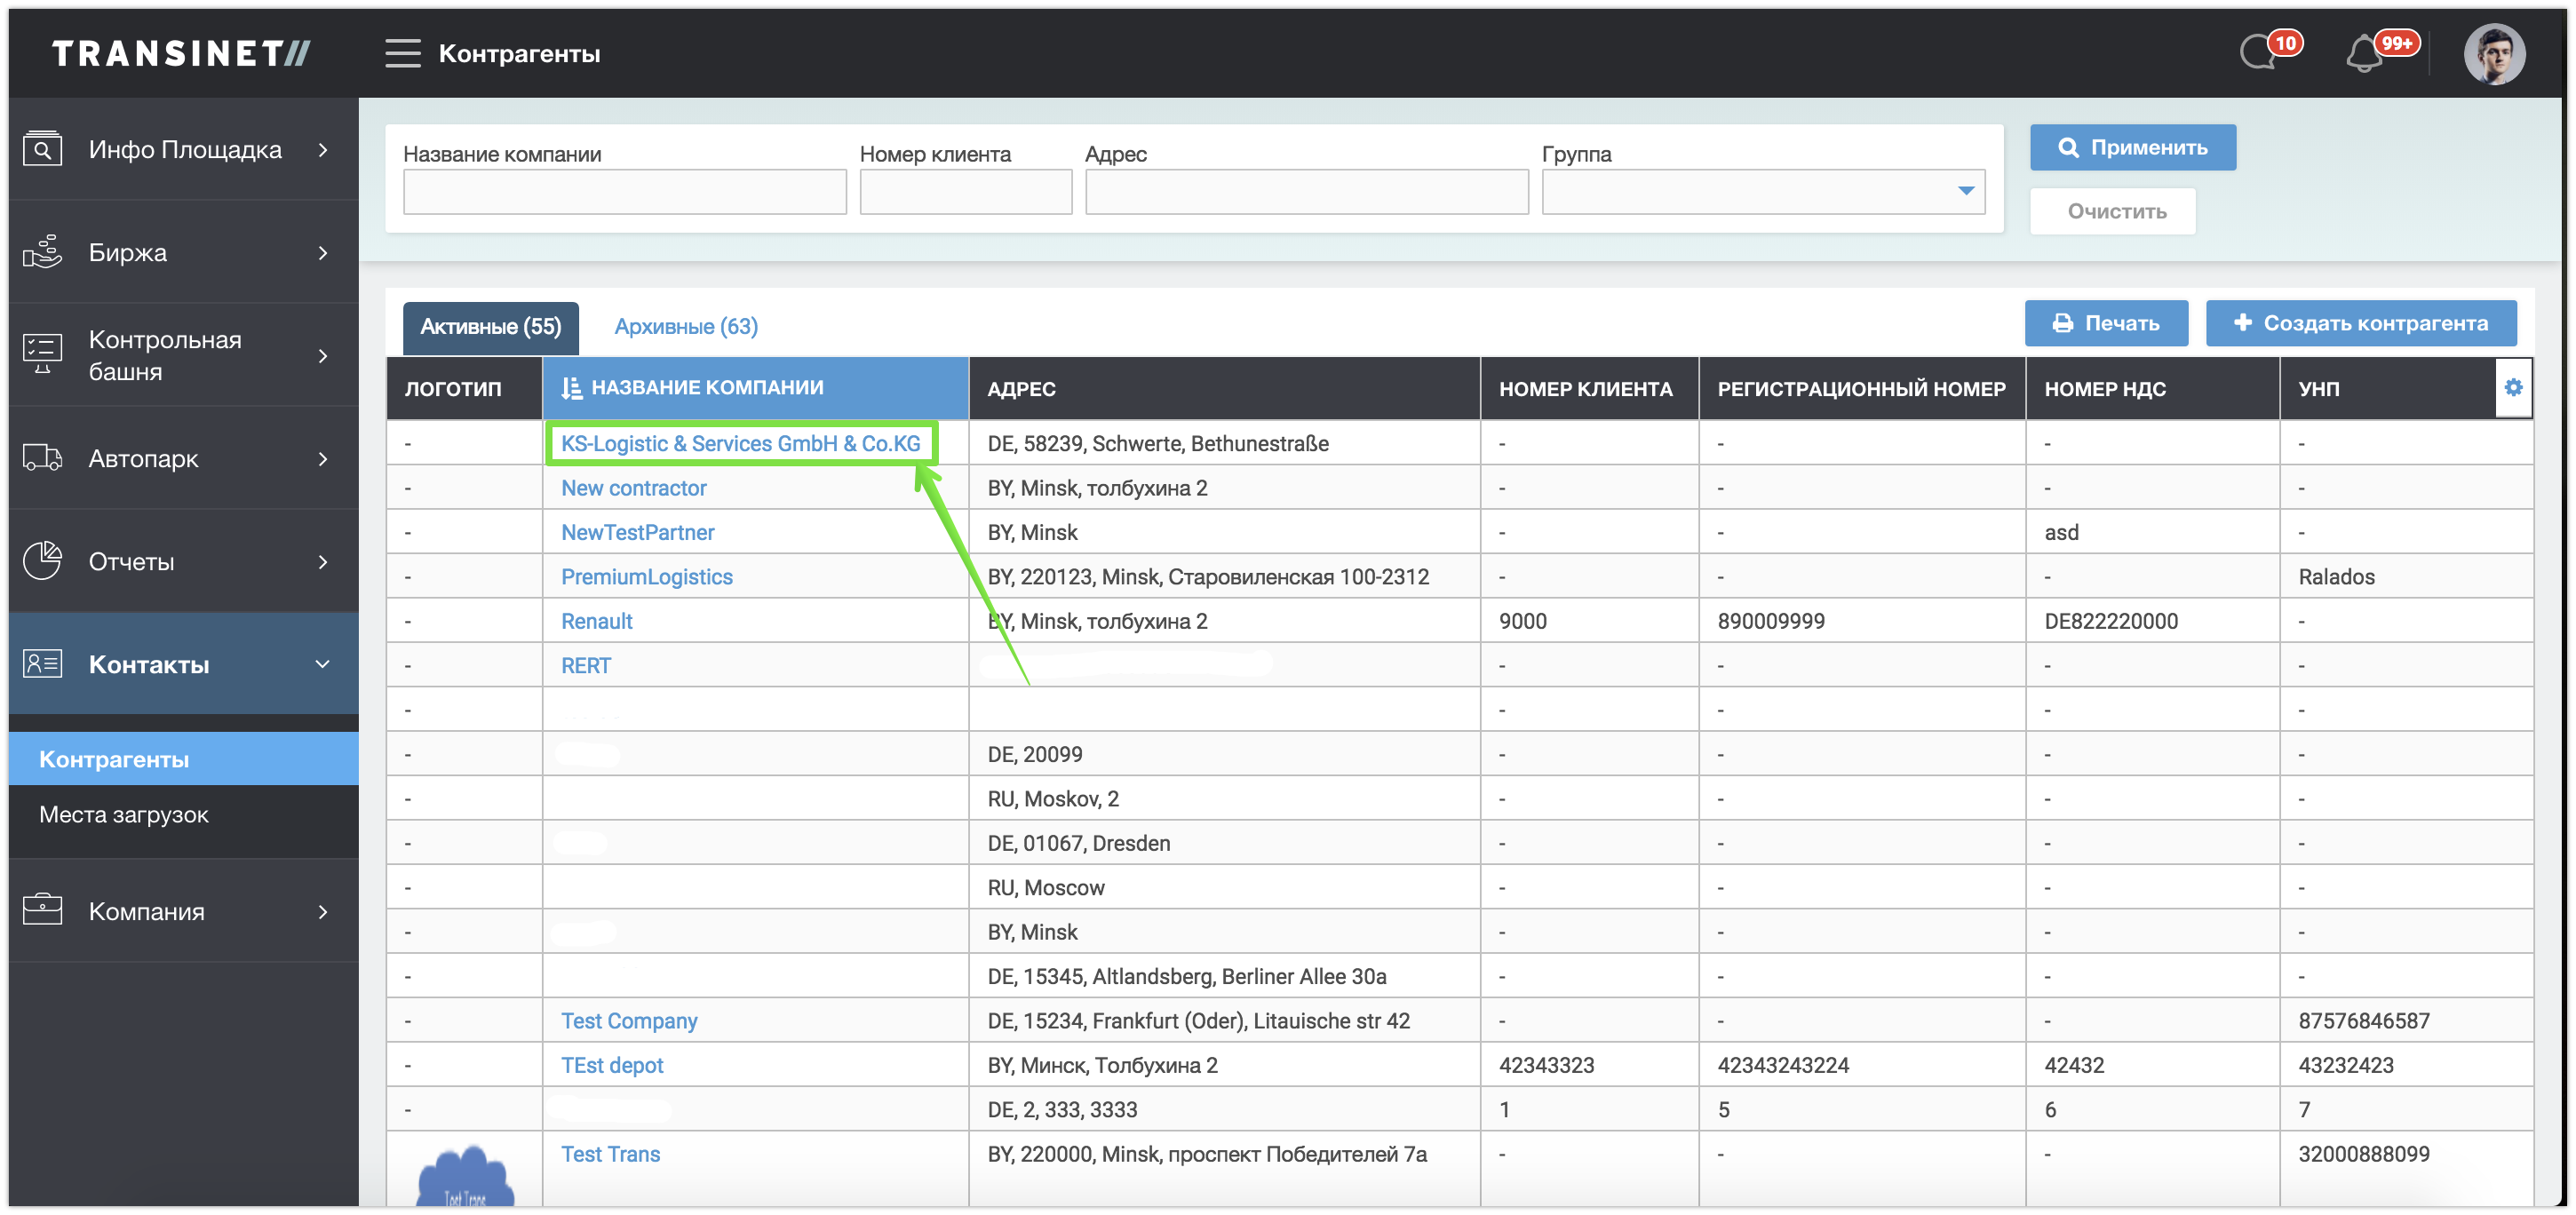Click the Test Trans logo thumbnail
The height and width of the screenshot is (1215, 2576).
tap(465, 1177)
